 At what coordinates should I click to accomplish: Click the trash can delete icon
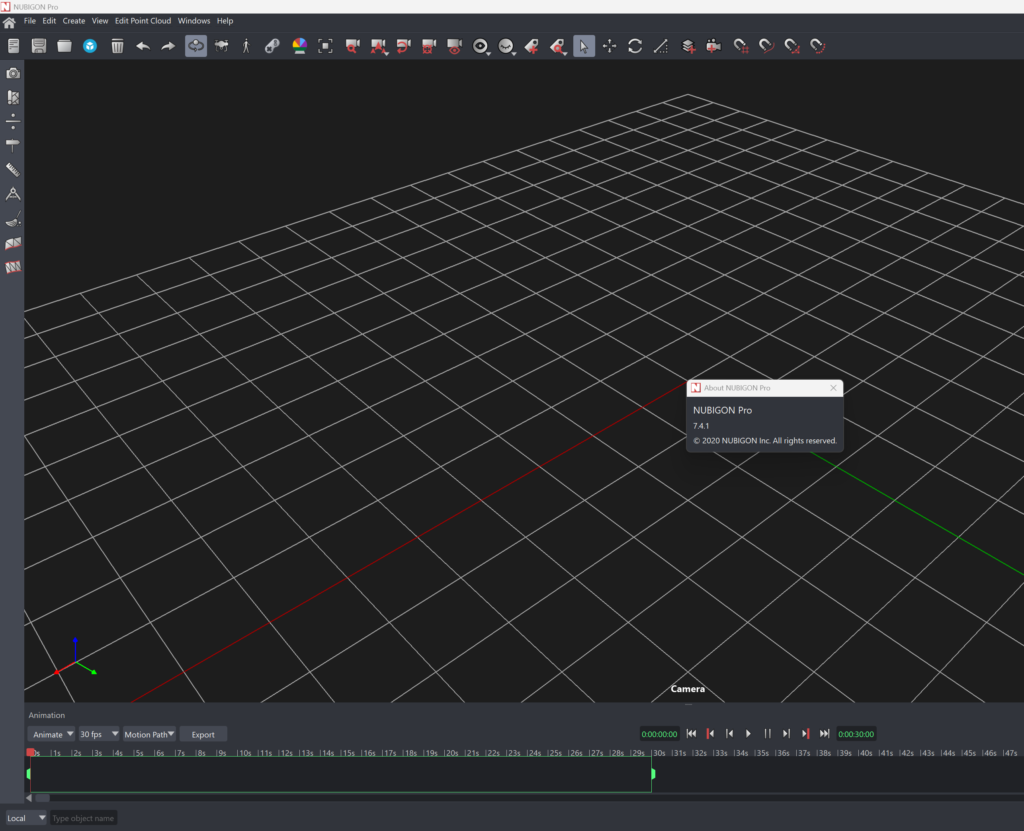click(x=117, y=46)
